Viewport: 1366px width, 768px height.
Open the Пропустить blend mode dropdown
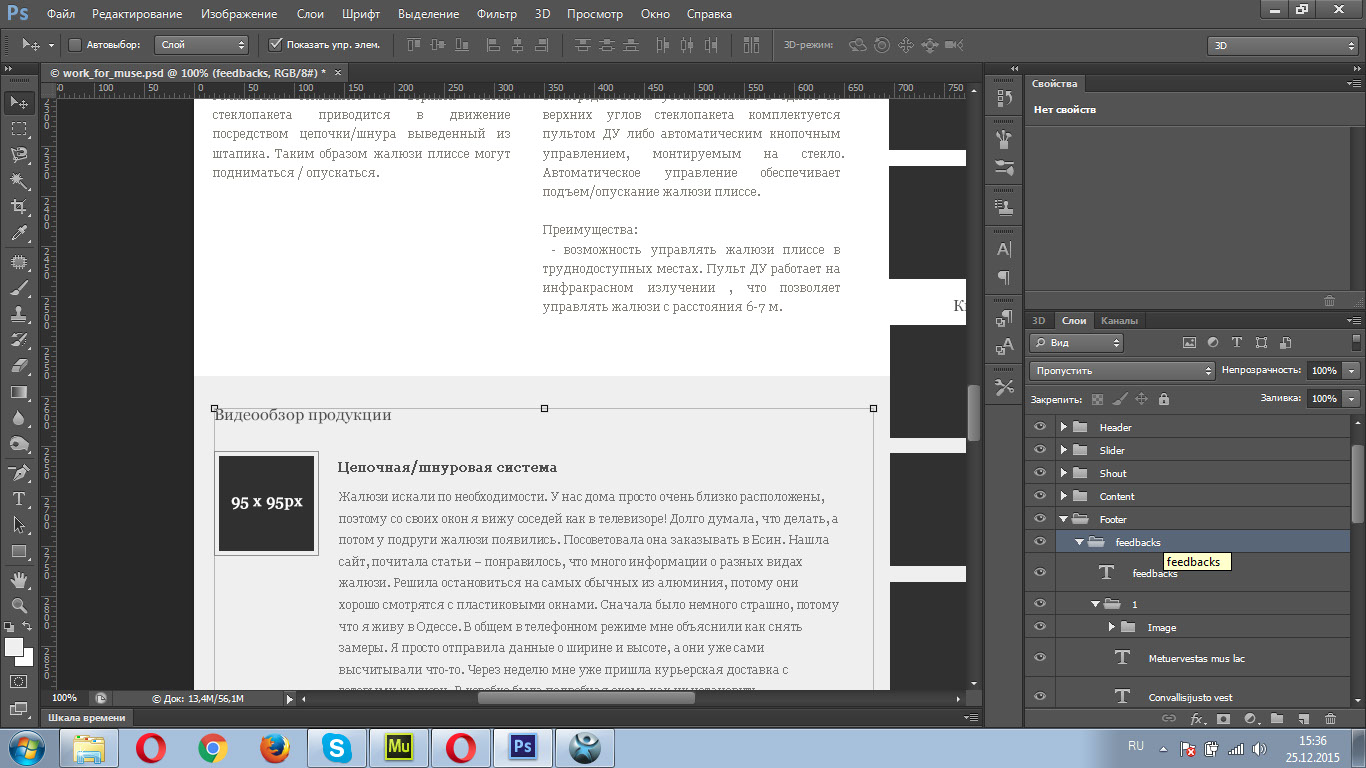[x=1122, y=370]
